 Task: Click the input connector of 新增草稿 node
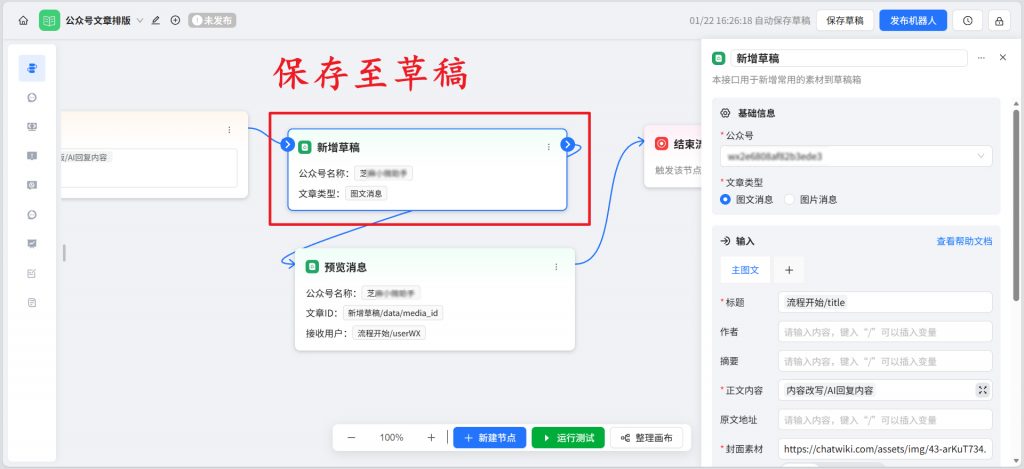288,144
